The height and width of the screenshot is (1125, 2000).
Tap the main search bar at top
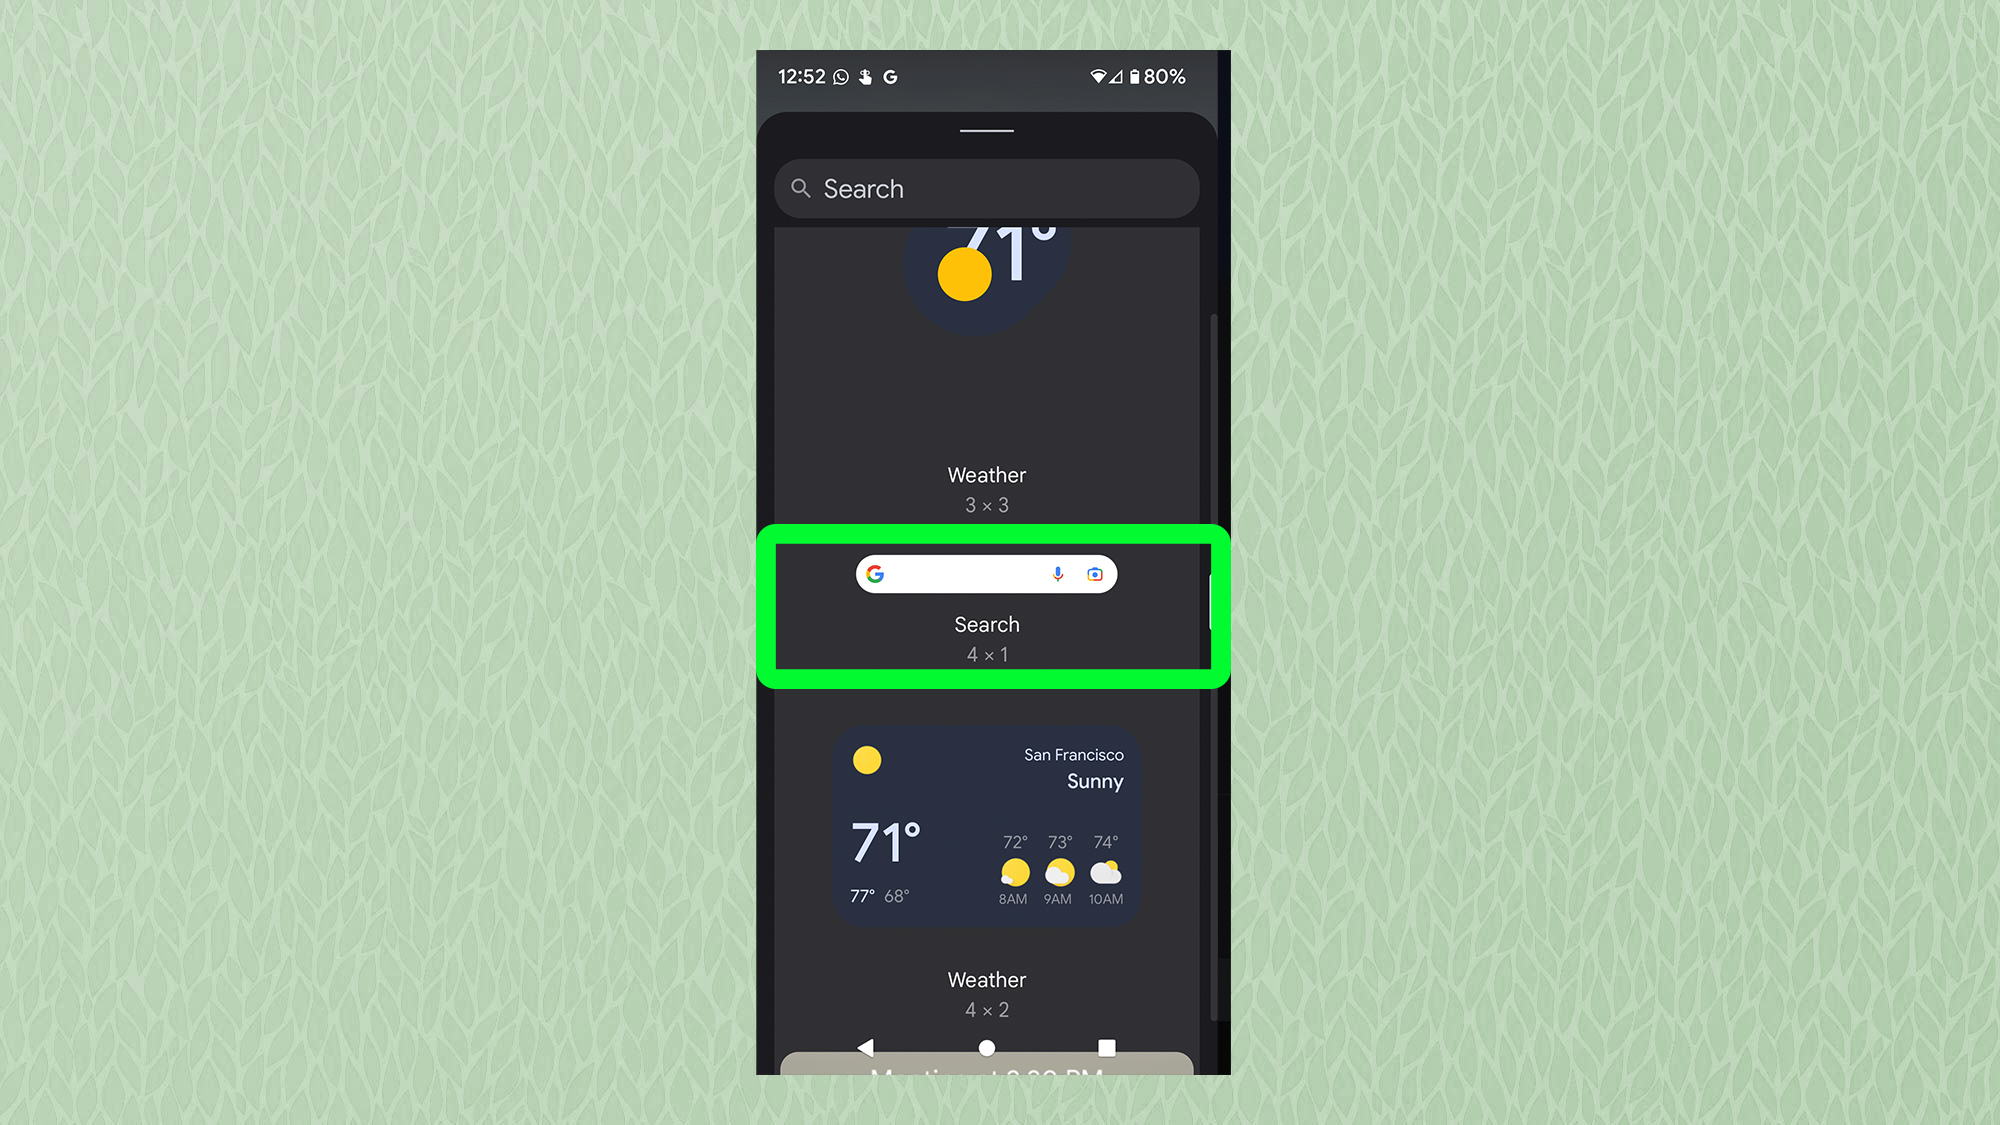click(986, 188)
